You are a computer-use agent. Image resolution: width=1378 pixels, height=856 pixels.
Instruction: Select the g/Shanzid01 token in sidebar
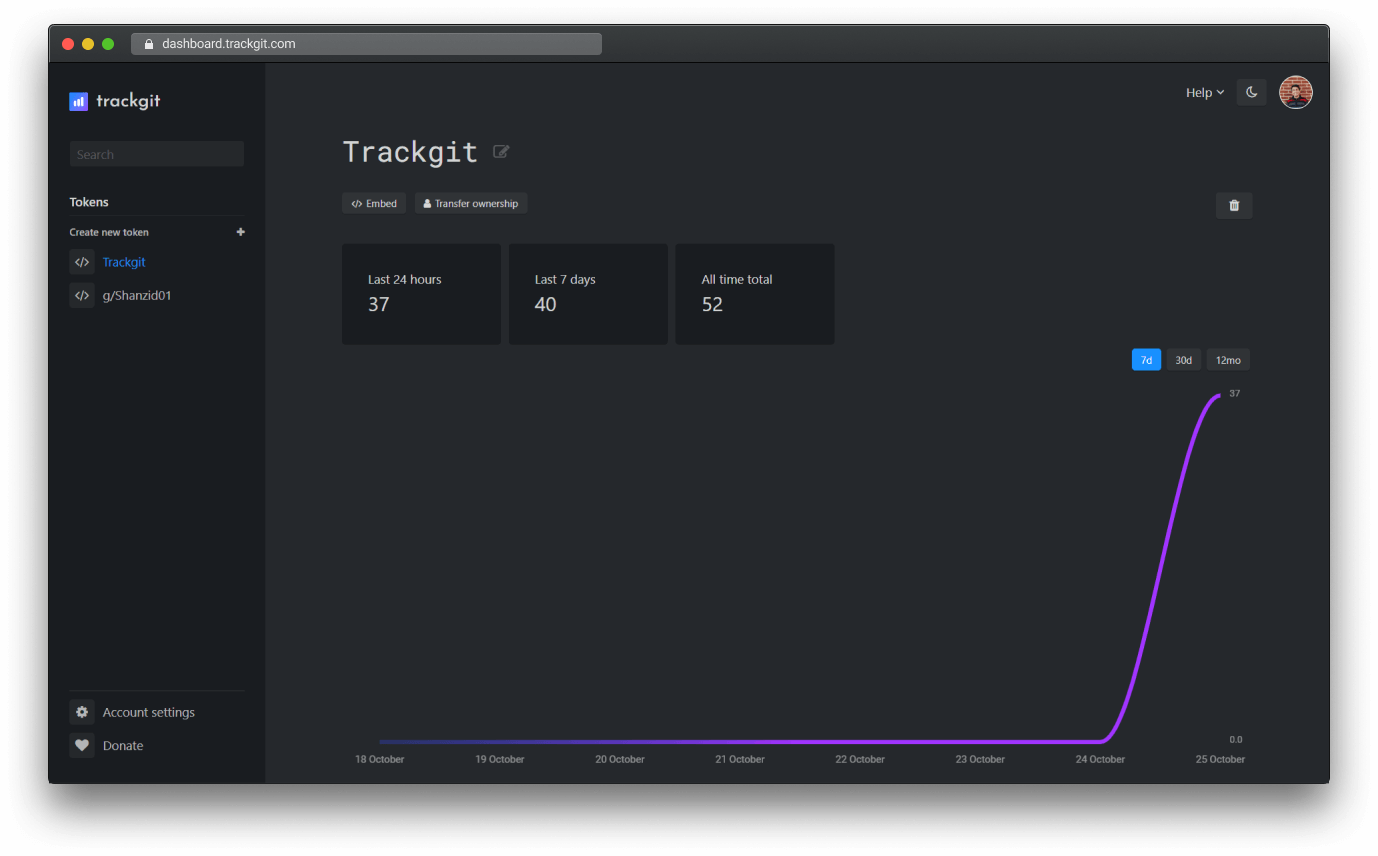(137, 295)
